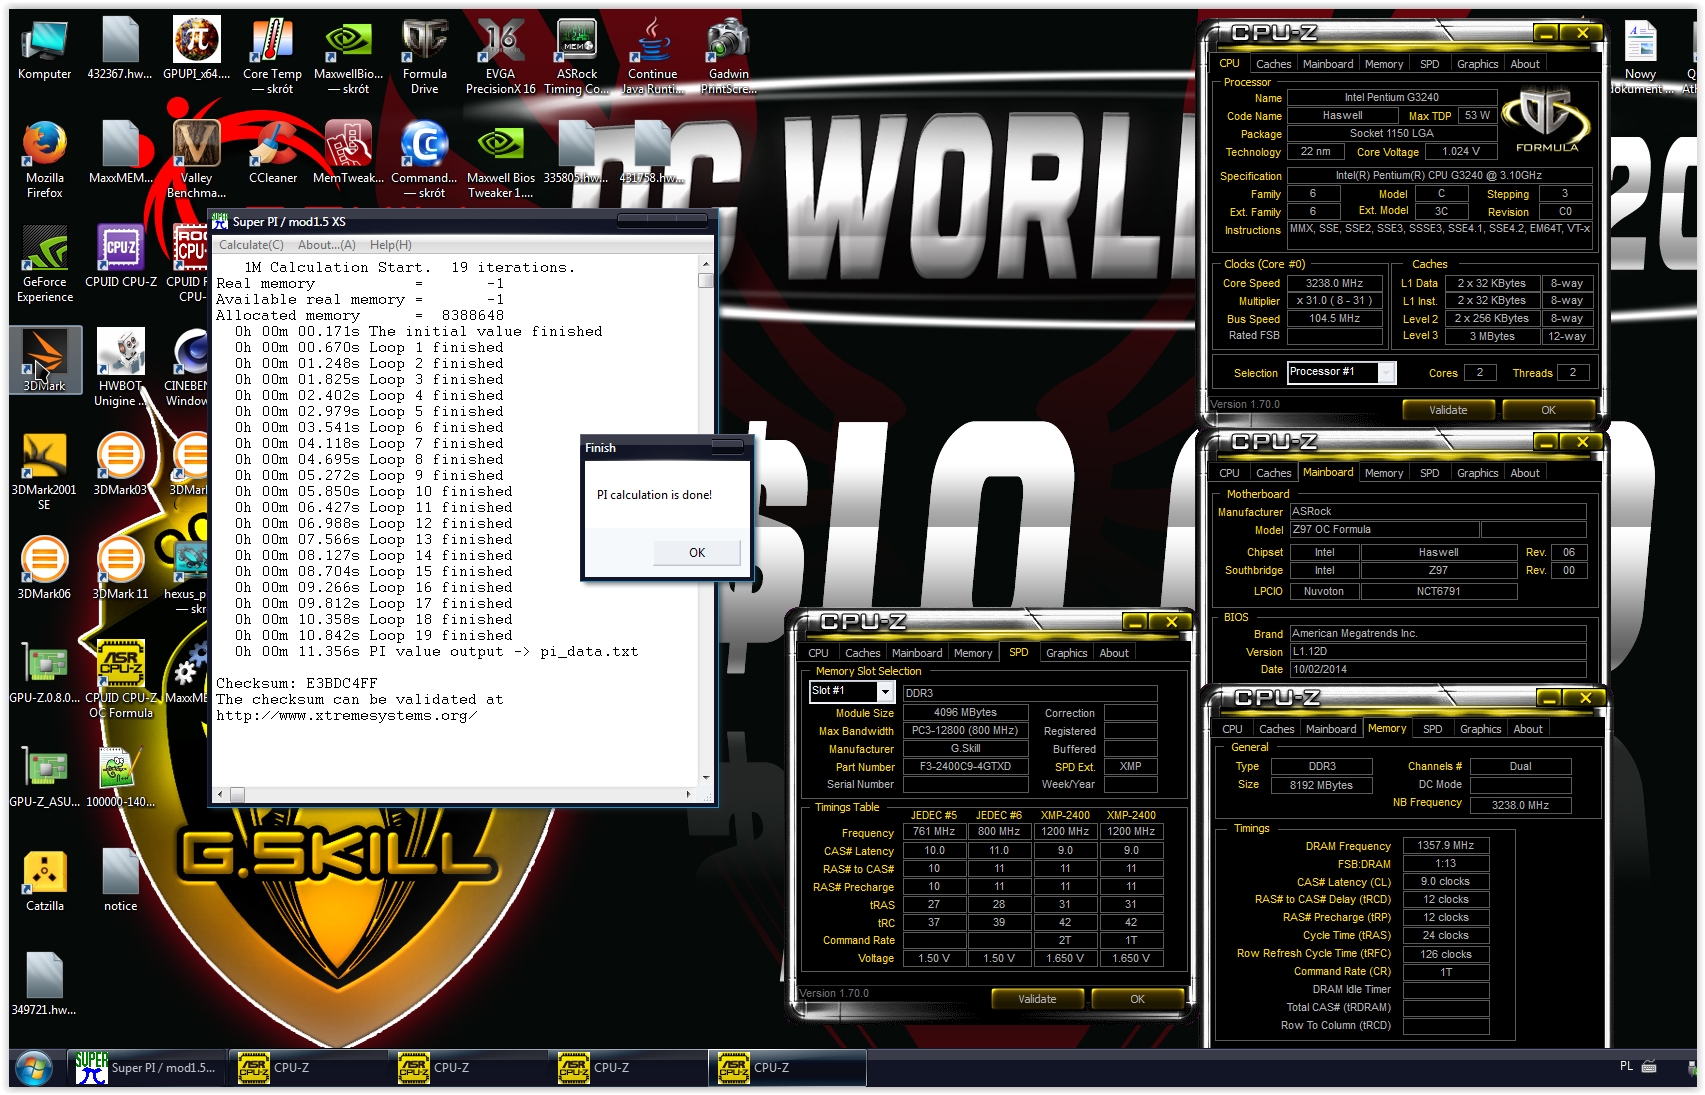Click the Core Speed value 3238.0 MHz

click(x=1334, y=283)
